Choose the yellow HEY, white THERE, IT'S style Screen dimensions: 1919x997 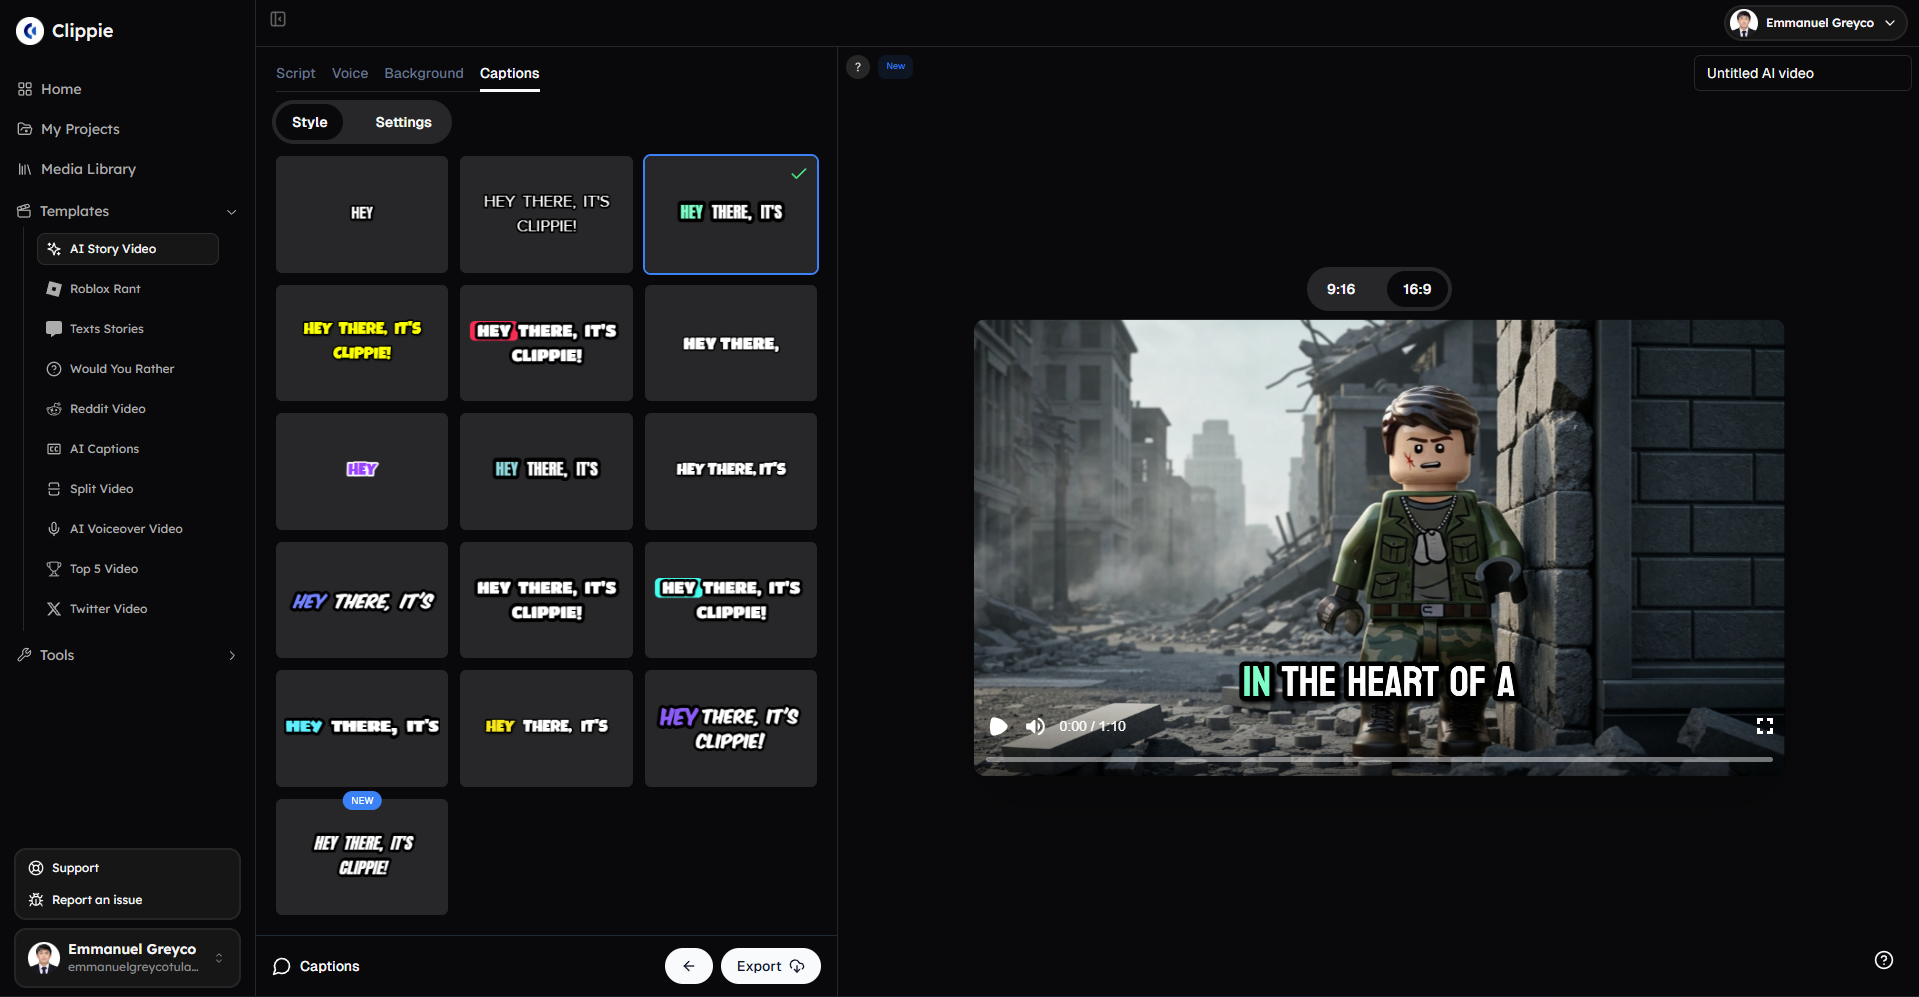pyautogui.click(x=546, y=728)
